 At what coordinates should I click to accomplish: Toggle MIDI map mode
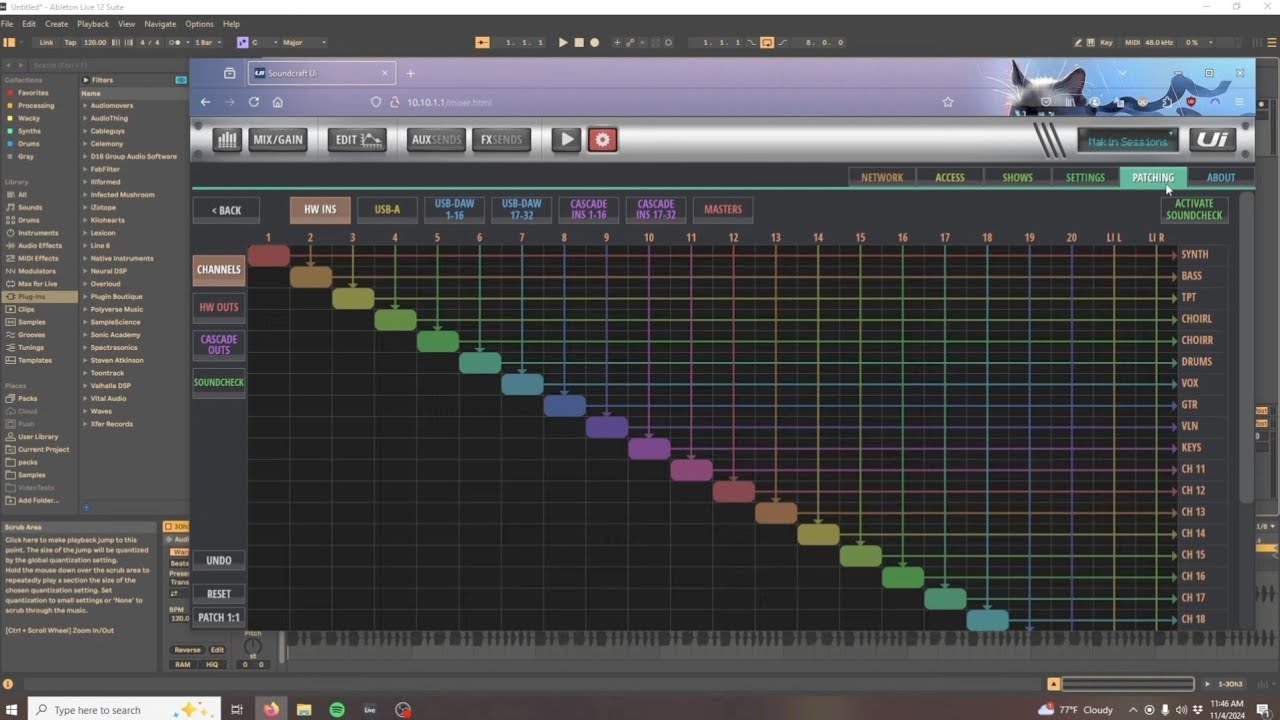(x=1132, y=42)
